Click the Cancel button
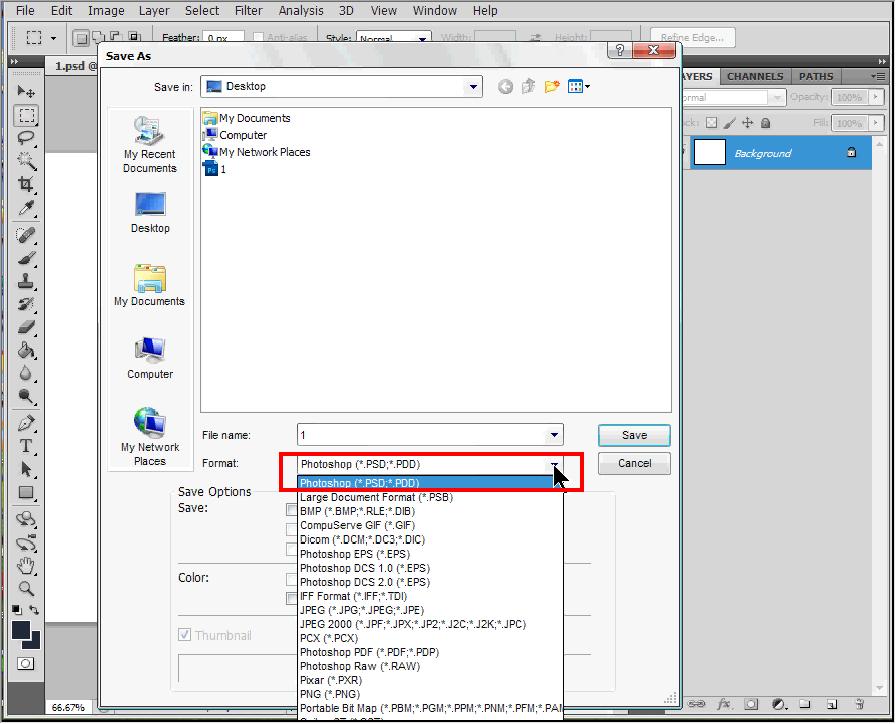This screenshot has width=896, height=724. (634, 463)
